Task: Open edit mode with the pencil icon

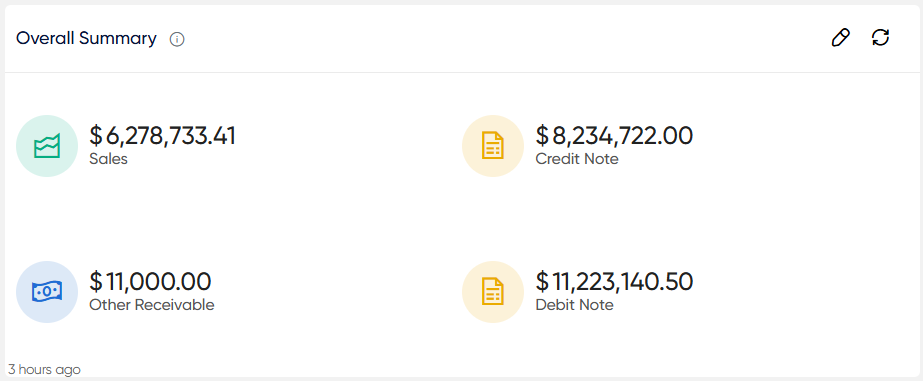Action: tap(840, 38)
